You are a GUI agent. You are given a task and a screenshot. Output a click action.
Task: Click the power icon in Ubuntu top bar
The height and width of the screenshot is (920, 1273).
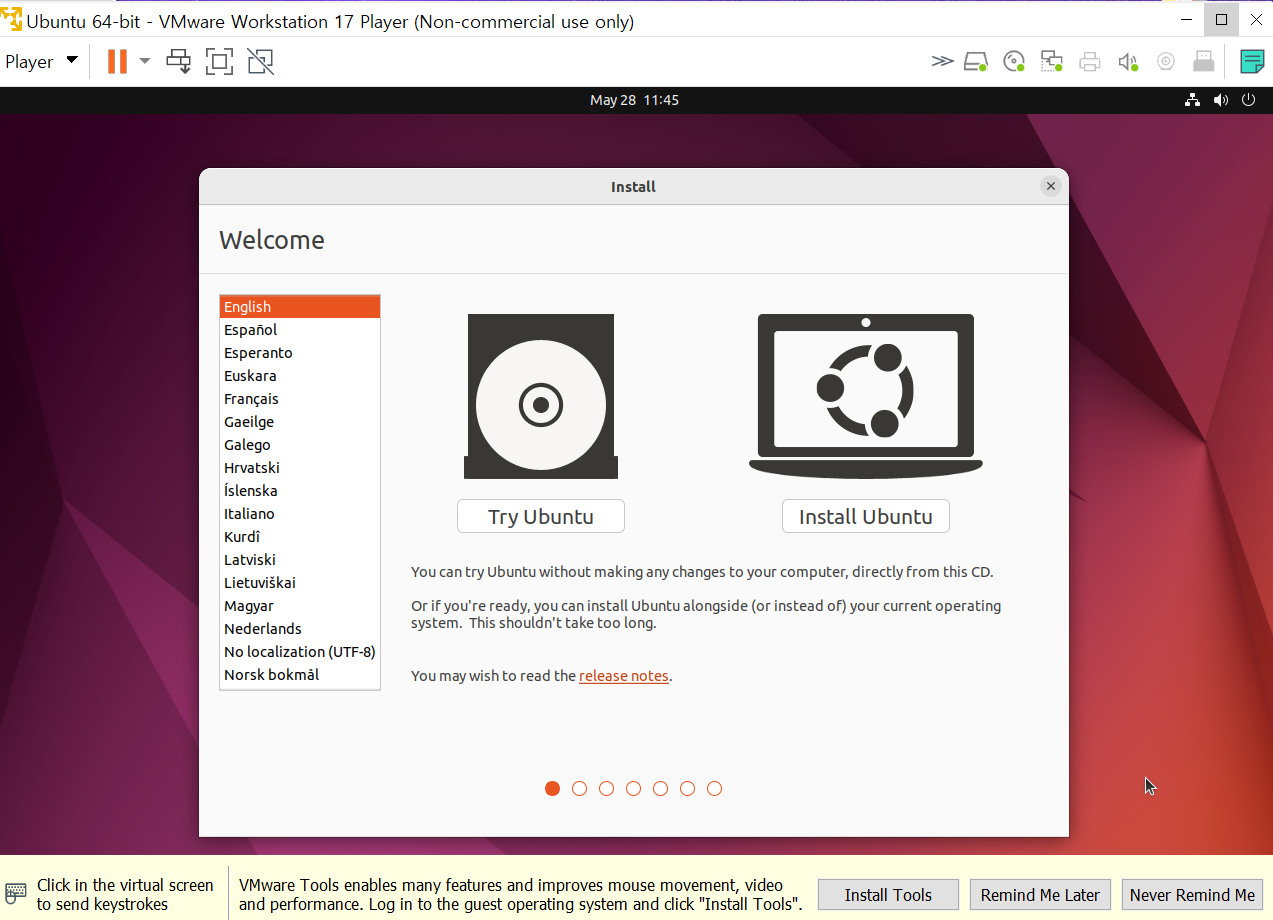point(1248,100)
